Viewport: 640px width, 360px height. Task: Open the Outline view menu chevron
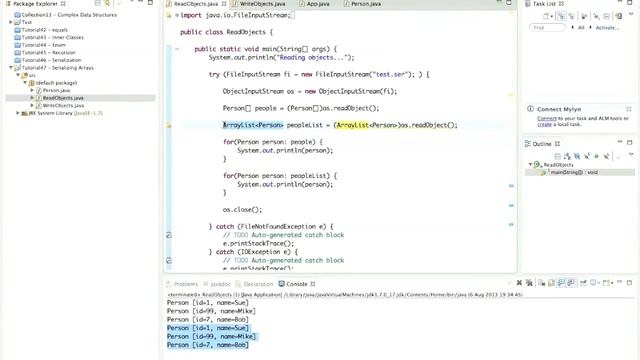pyautogui.click(x=631, y=154)
